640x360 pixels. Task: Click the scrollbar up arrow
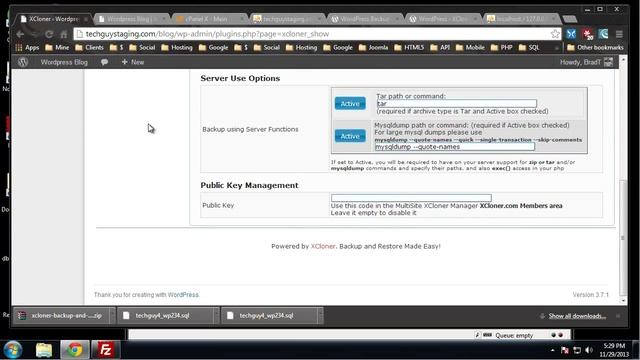coord(623,60)
